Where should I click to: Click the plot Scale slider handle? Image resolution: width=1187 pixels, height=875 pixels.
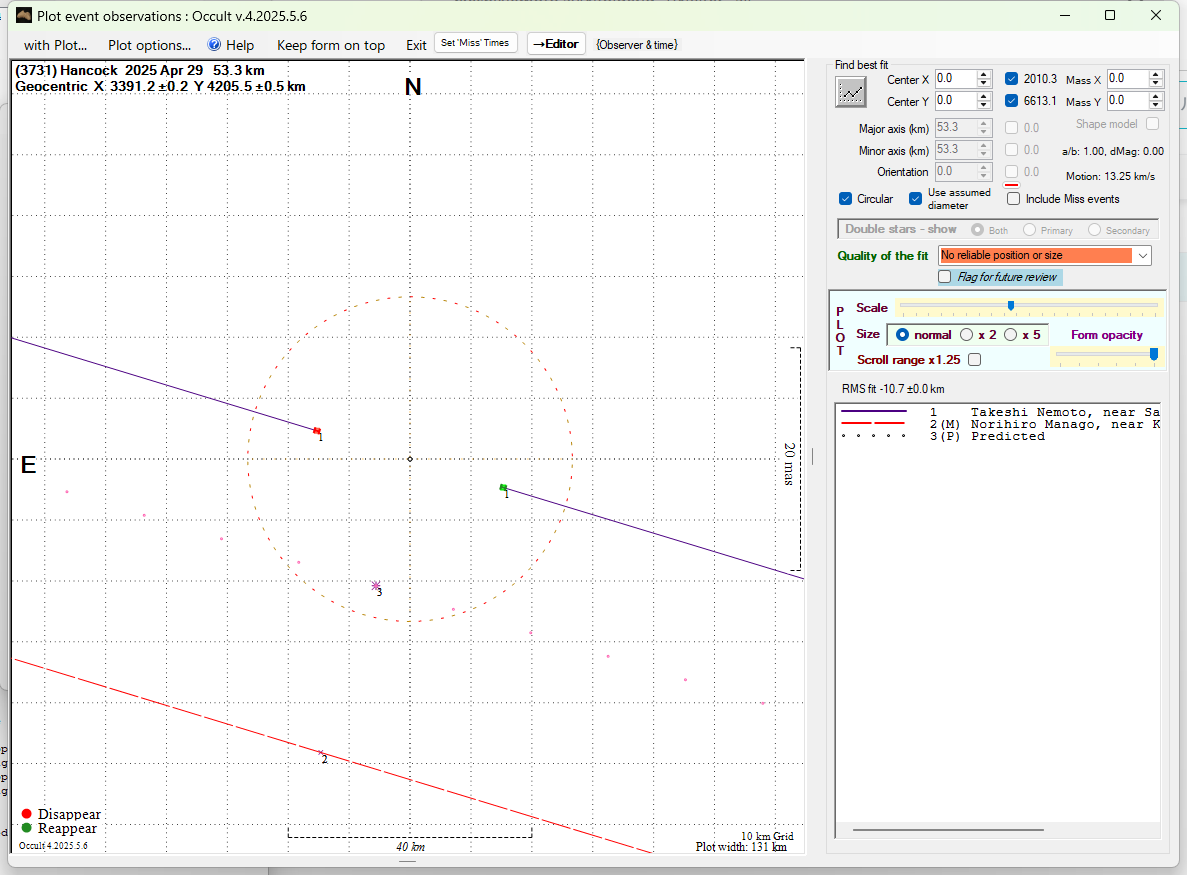coord(1011,306)
